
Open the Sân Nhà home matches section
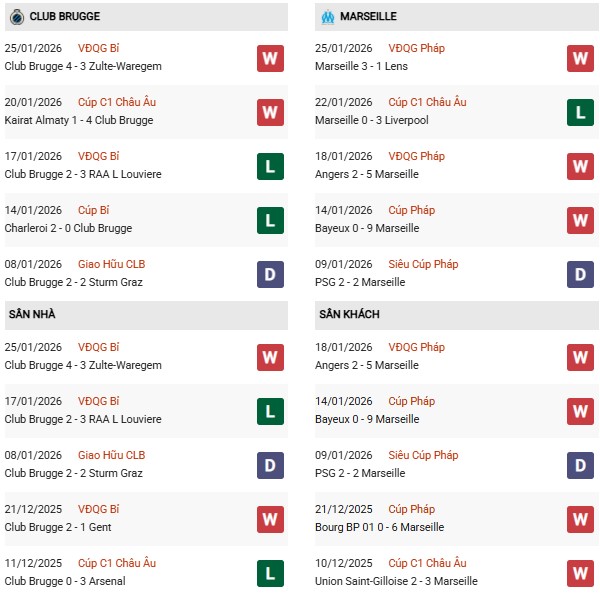tap(31, 314)
